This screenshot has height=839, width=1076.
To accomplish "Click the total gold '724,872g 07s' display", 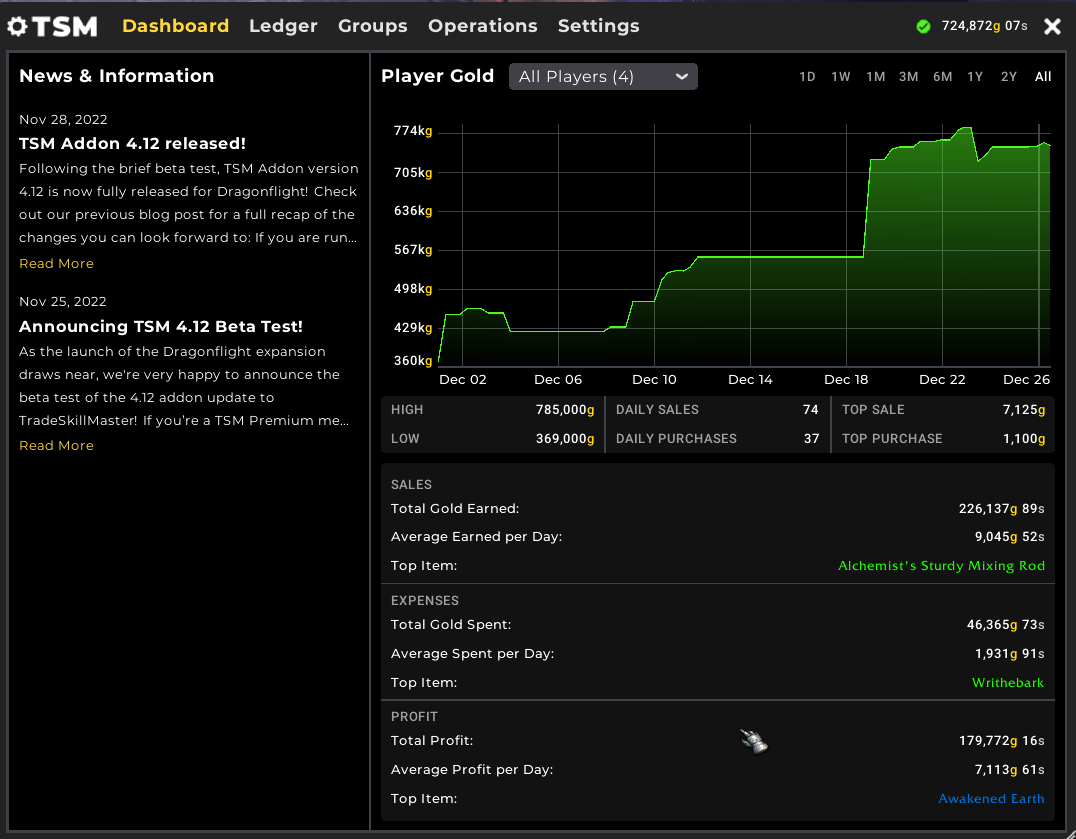I will click(985, 26).
